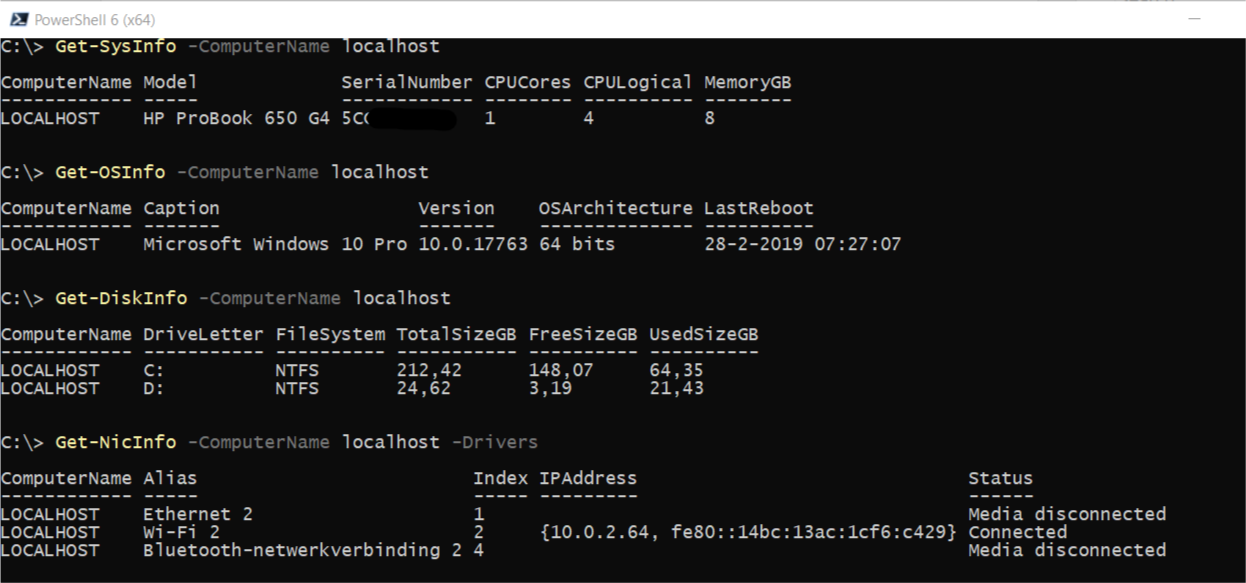Click the Bluetooth-netwerkverbinding 2 alias
This screenshot has height=583, width=1246.
point(302,550)
